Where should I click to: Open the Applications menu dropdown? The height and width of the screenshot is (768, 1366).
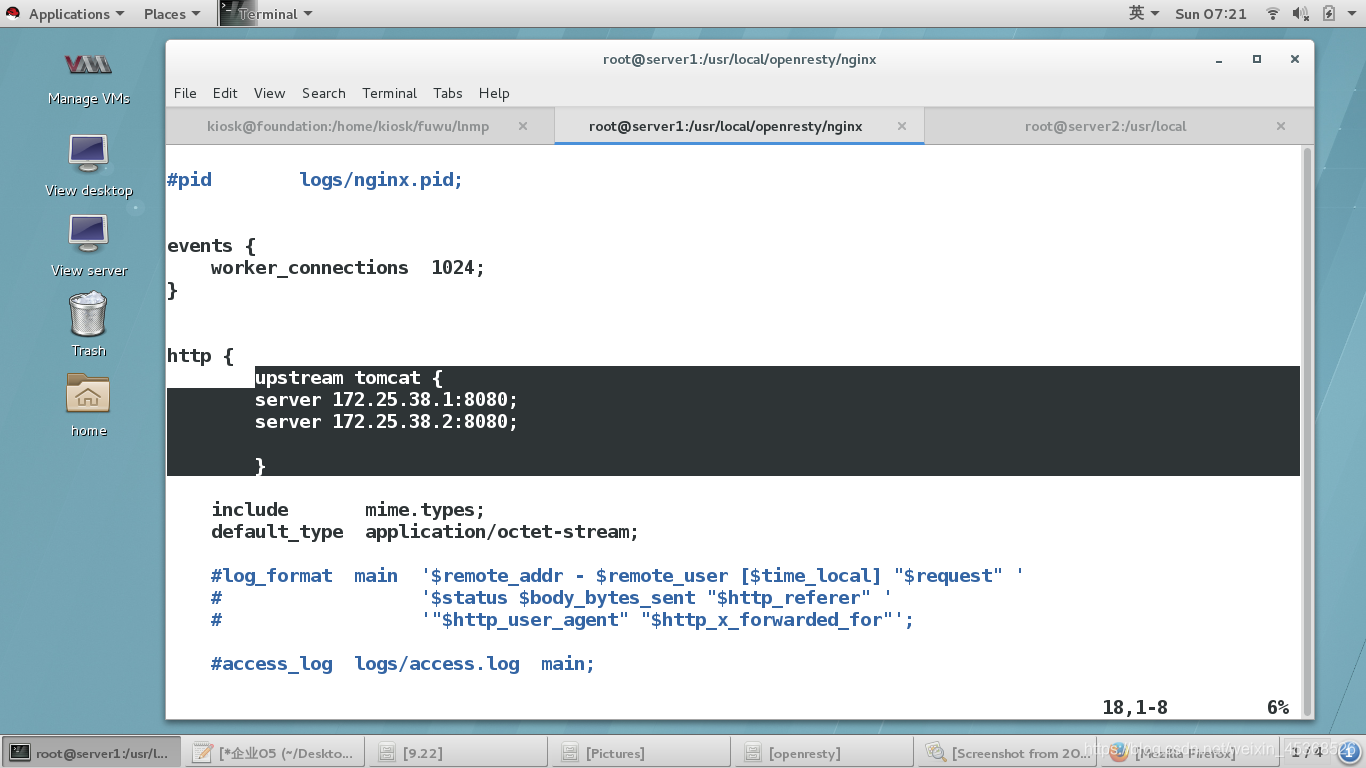point(76,14)
